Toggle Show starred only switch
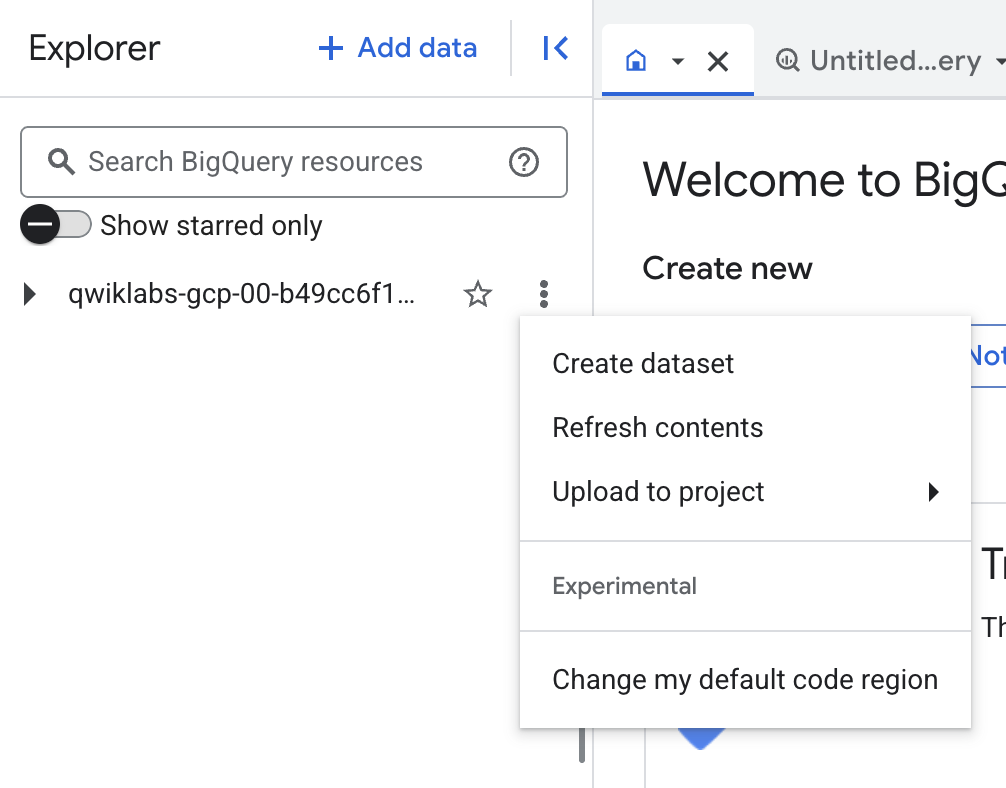 tap(56, 225)
